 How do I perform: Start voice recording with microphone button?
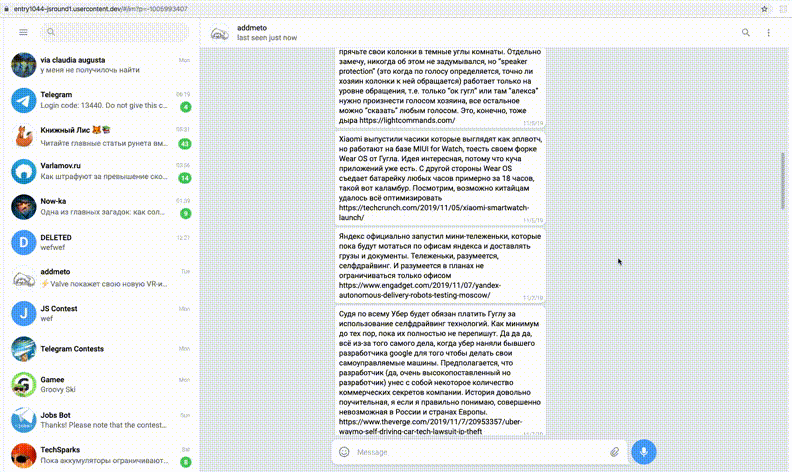coord(644,451)
